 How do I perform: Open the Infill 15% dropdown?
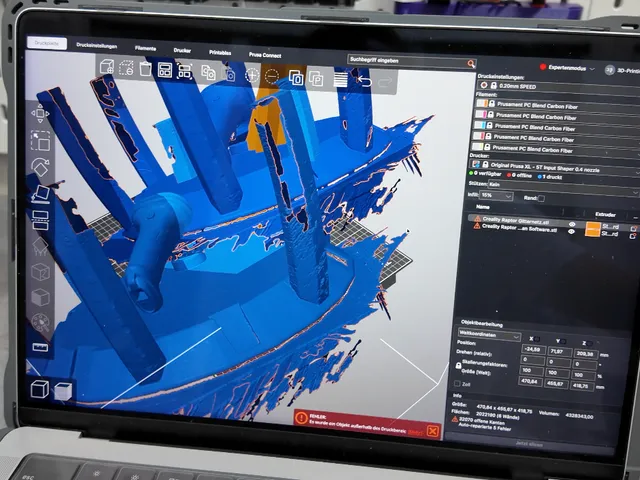496,196
